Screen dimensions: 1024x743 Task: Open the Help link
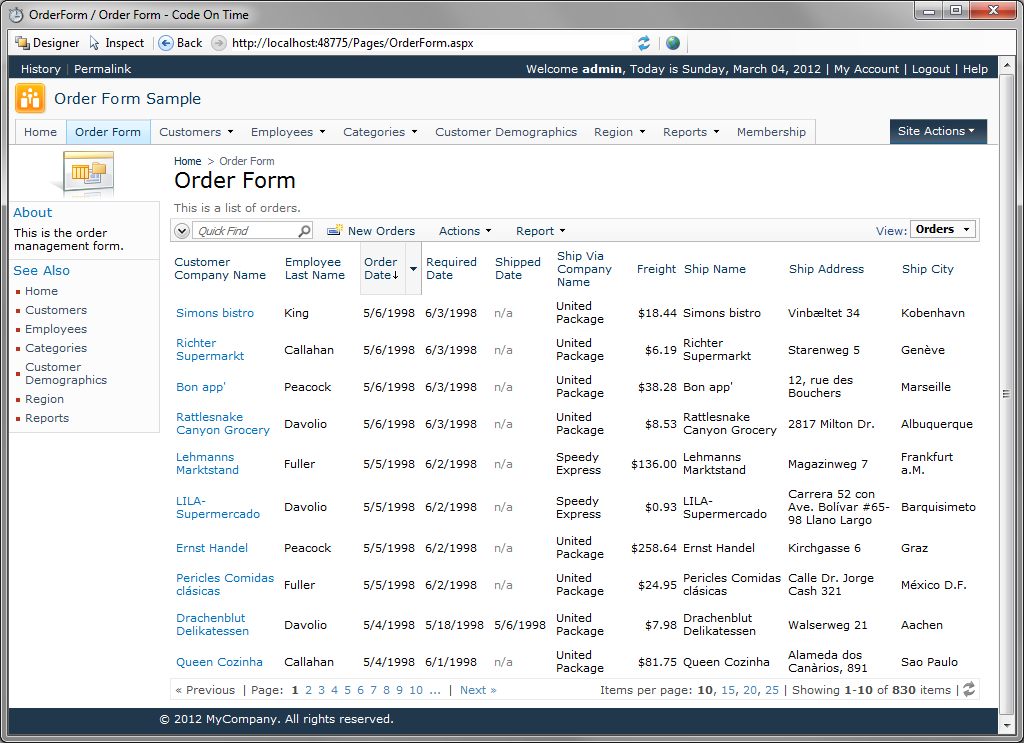tap(975, 69)
